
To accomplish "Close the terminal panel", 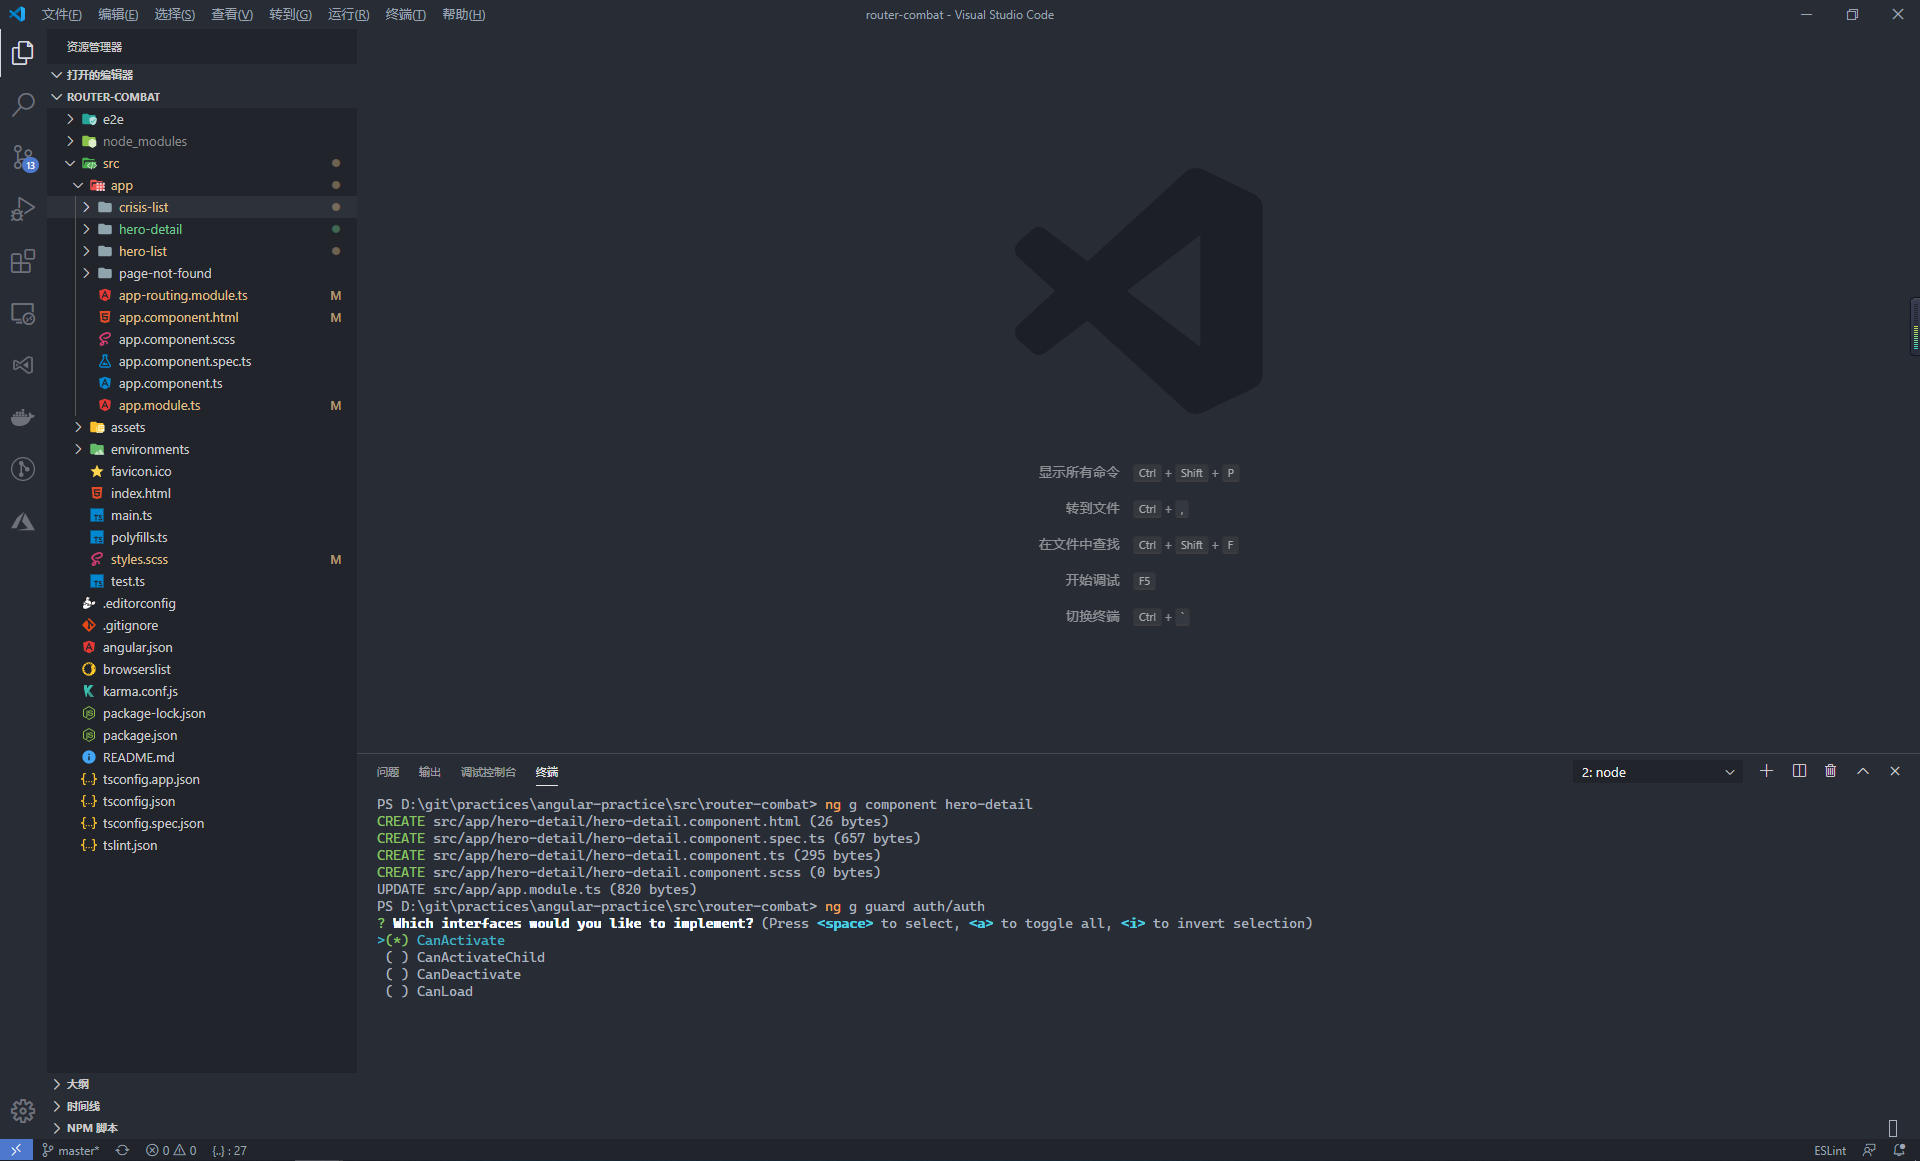I will 1895,771.
